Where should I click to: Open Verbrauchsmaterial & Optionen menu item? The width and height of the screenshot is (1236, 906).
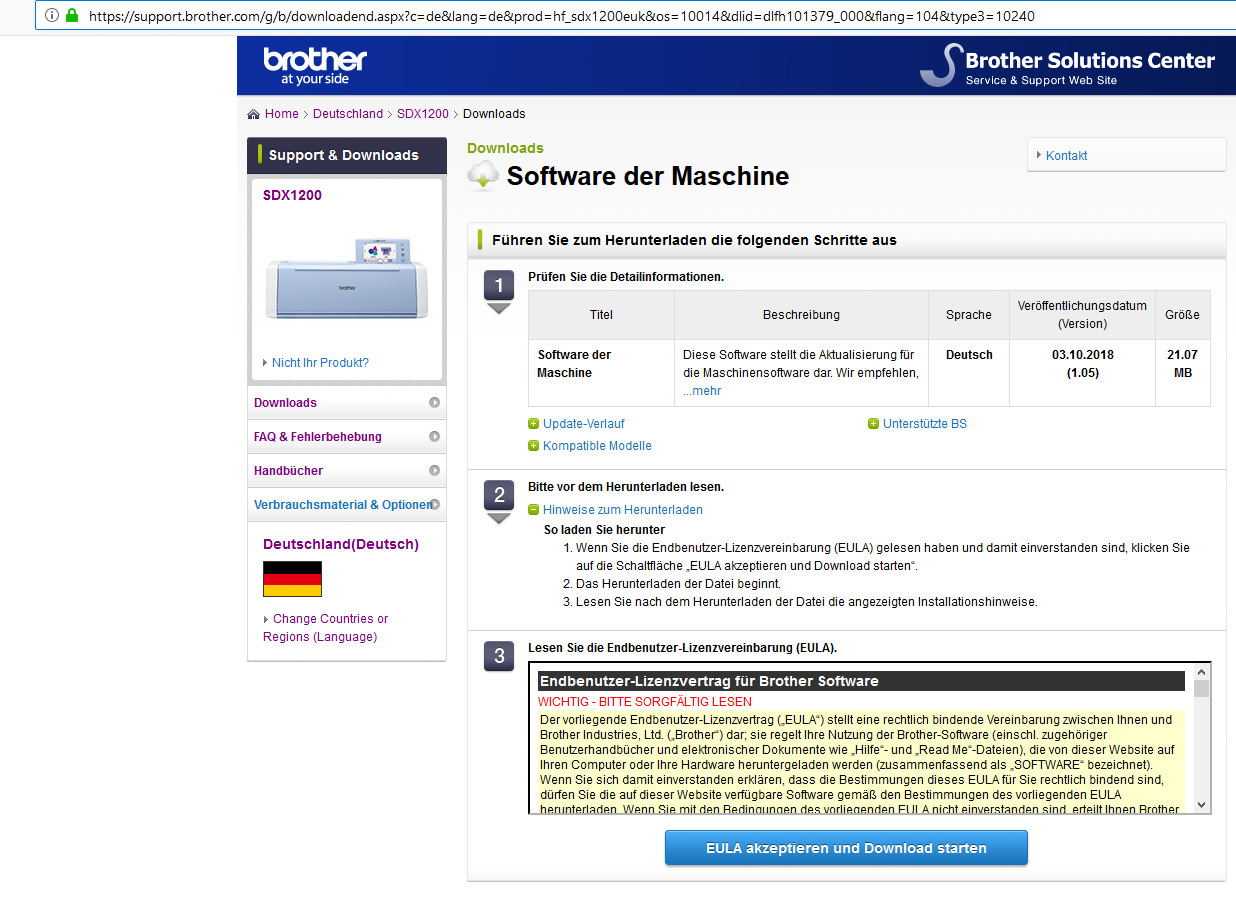point(342,505)
